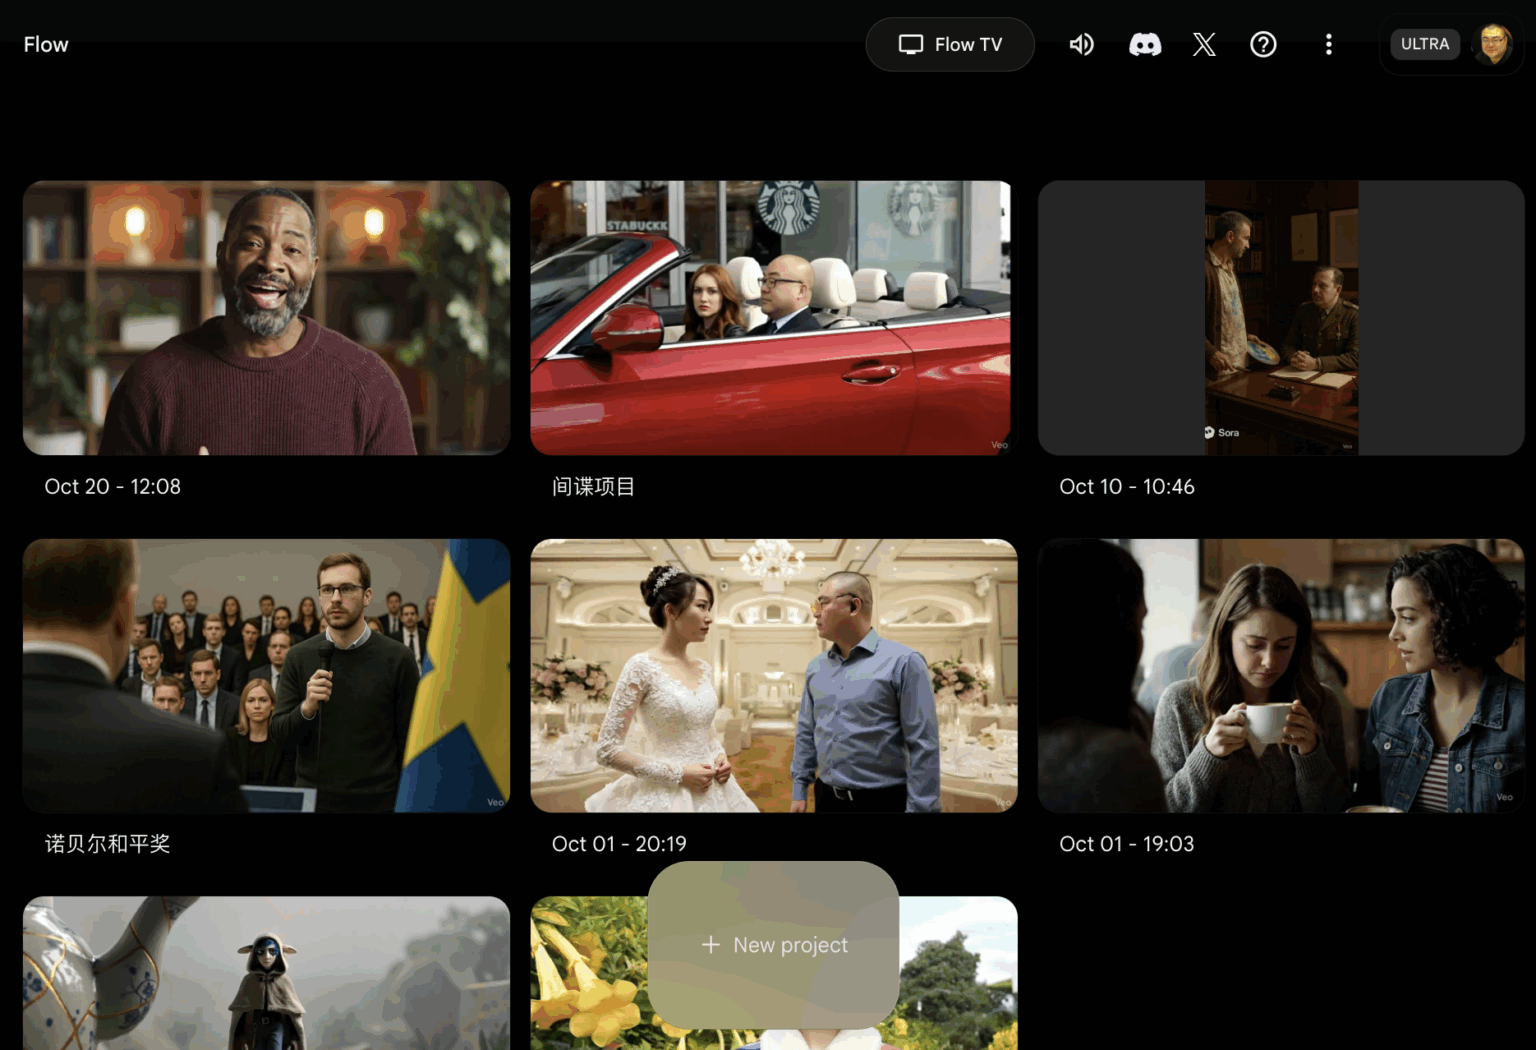Click the ULTRA plan badge
This screenshot has height=1050, width=1536.
pyautogui.click(x=1424, y=44)
